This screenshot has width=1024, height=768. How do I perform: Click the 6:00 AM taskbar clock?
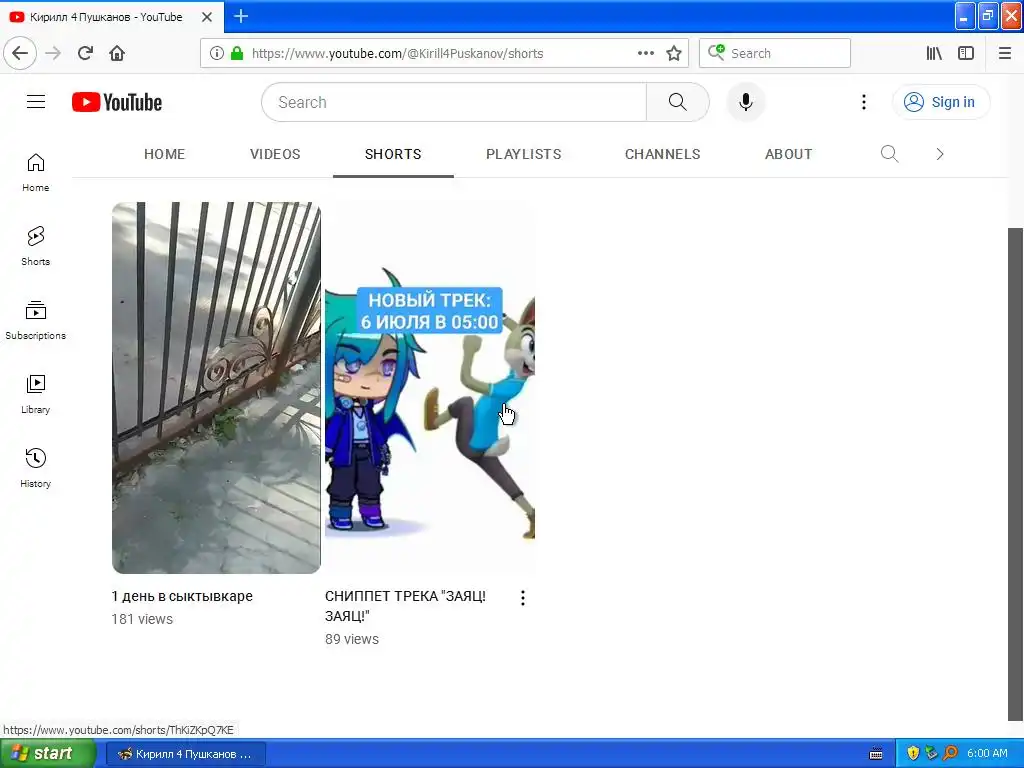click(987, 754)
